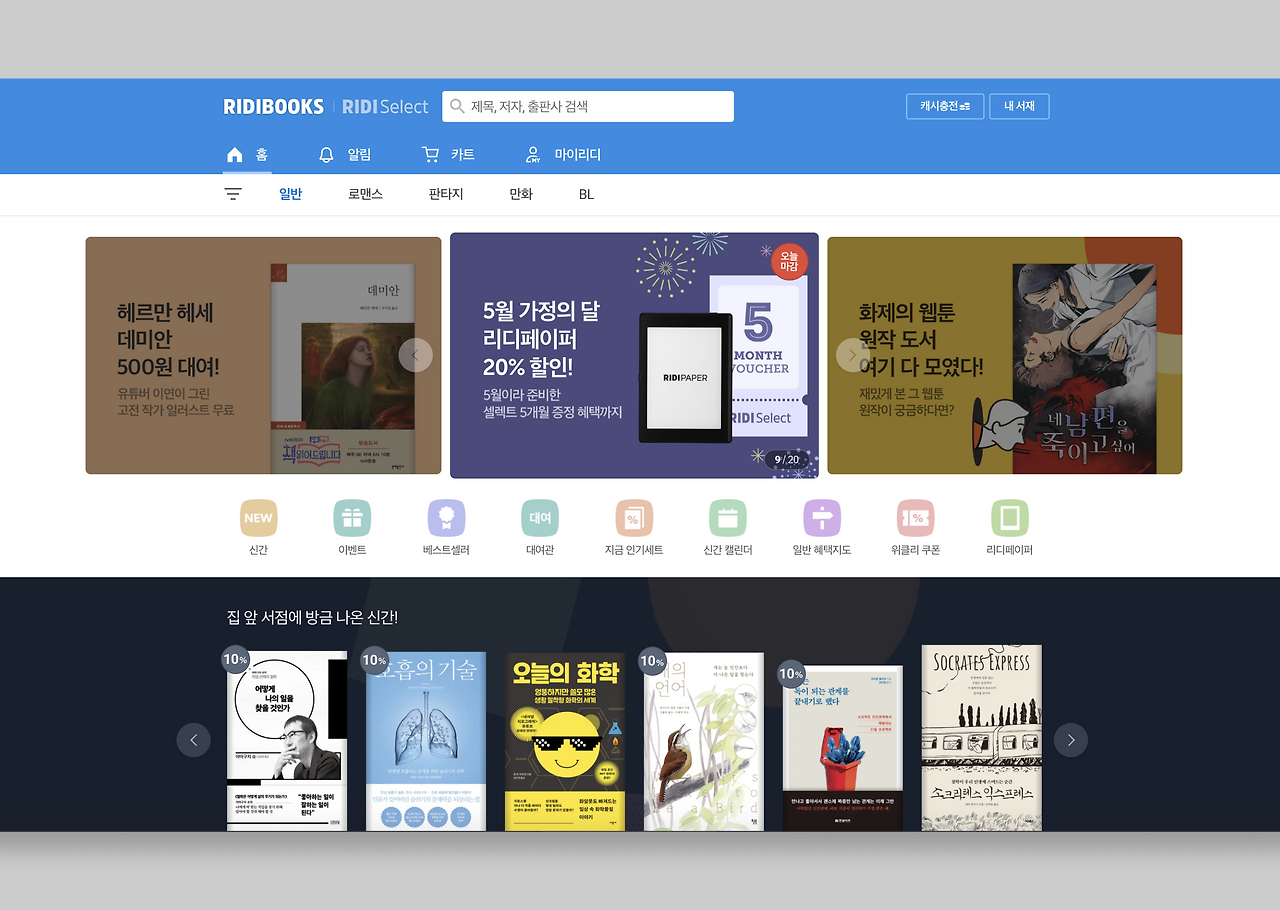Click the 집 앞 서점에 방금 나온 신간! heading
Viewport: 1280px width, 910px height.
tap(312, 617)
